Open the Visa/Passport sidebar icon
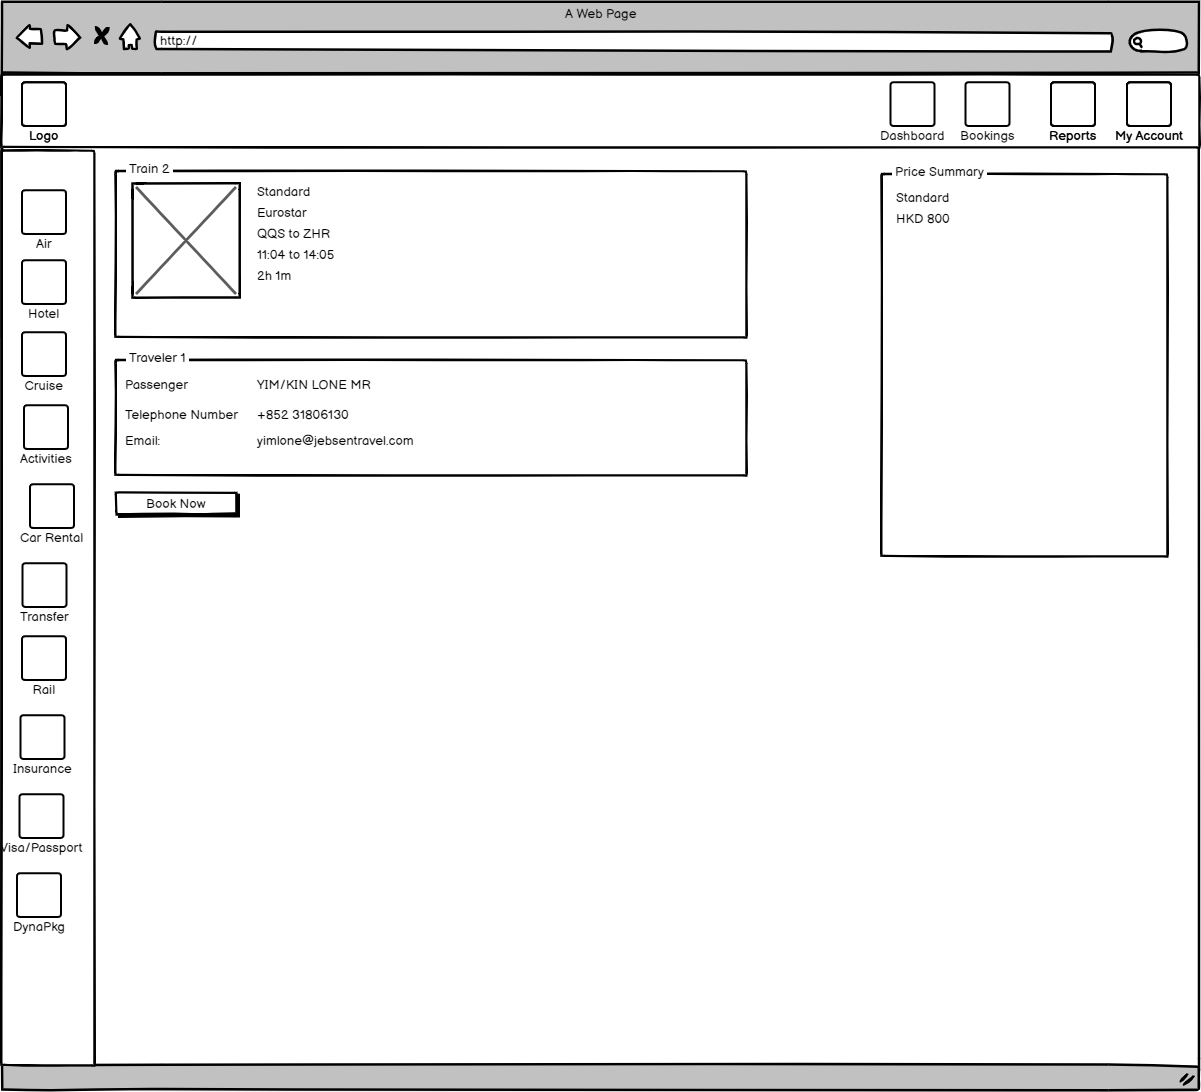 click(x=41, y=816)
